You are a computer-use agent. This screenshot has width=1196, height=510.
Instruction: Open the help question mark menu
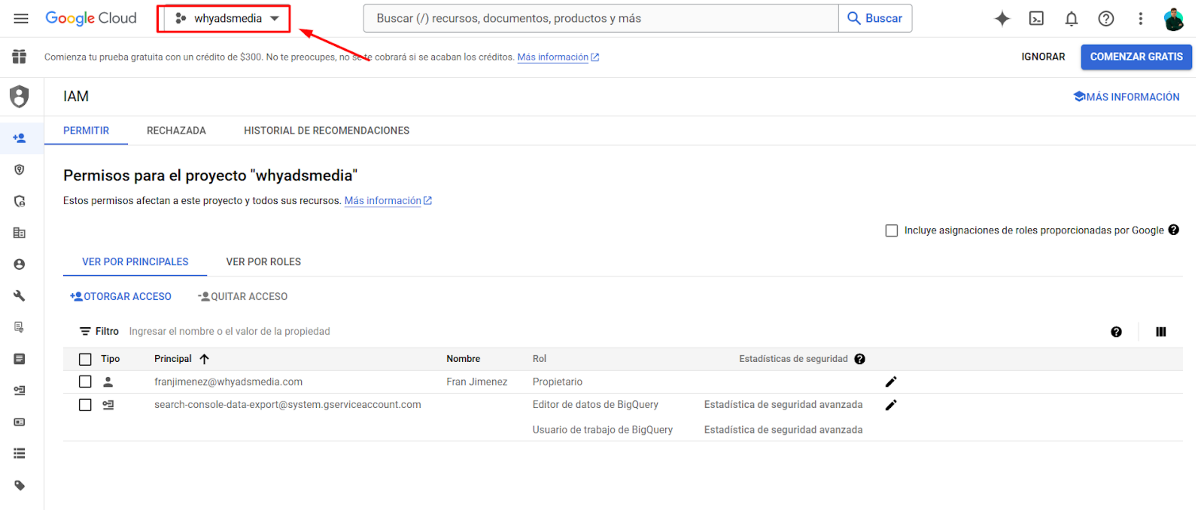pos(1106,18)
